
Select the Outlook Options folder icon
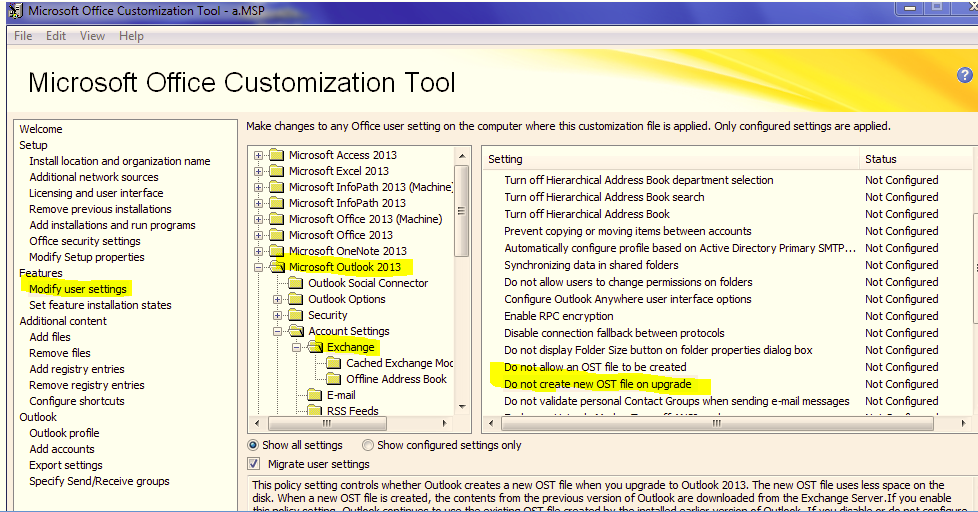coord(296,299)
